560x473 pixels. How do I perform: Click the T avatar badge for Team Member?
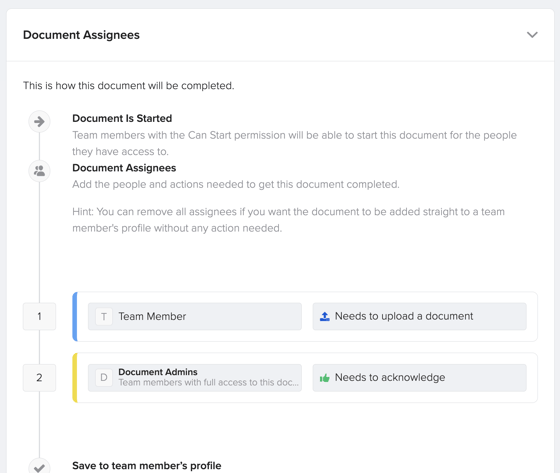[104, 317]
